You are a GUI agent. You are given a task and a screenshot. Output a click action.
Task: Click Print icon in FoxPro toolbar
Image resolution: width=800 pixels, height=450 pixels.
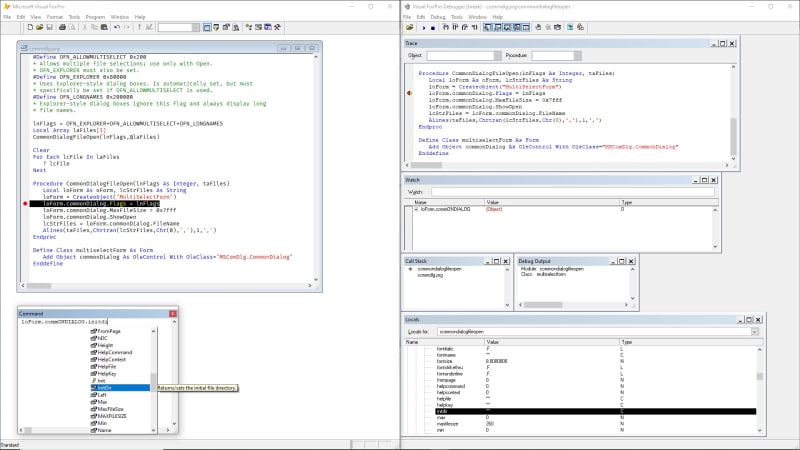(x=62, y=27)
